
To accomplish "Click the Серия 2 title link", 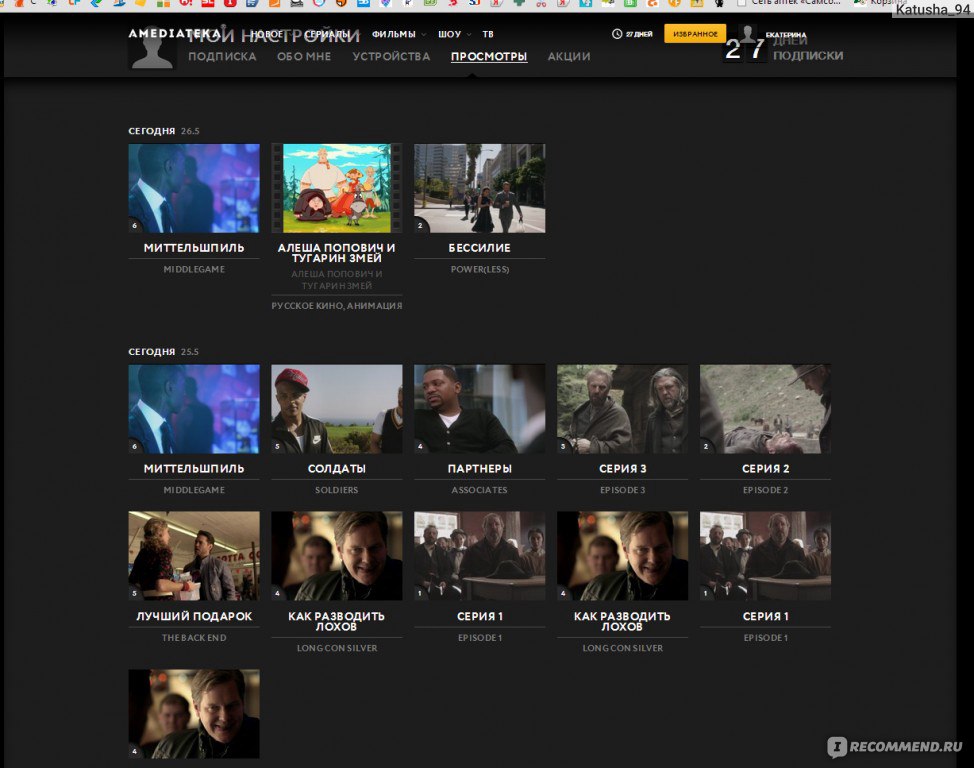I will tap(765, 469).
